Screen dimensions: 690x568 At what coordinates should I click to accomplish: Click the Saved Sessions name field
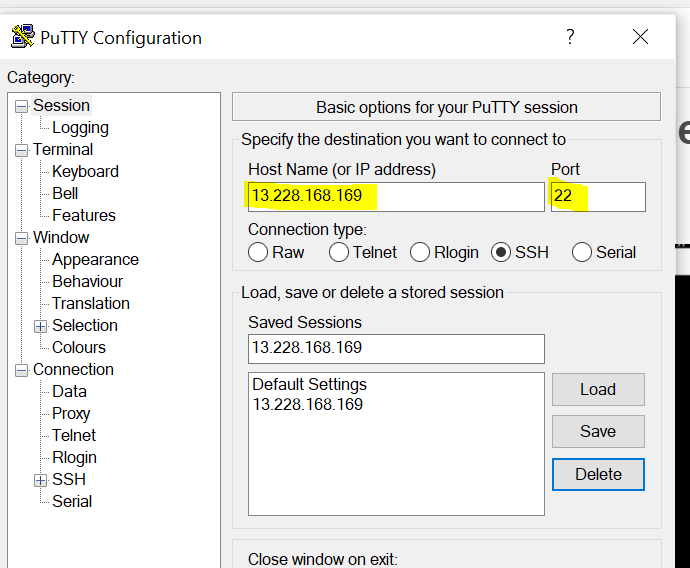(x=396, y=349)
